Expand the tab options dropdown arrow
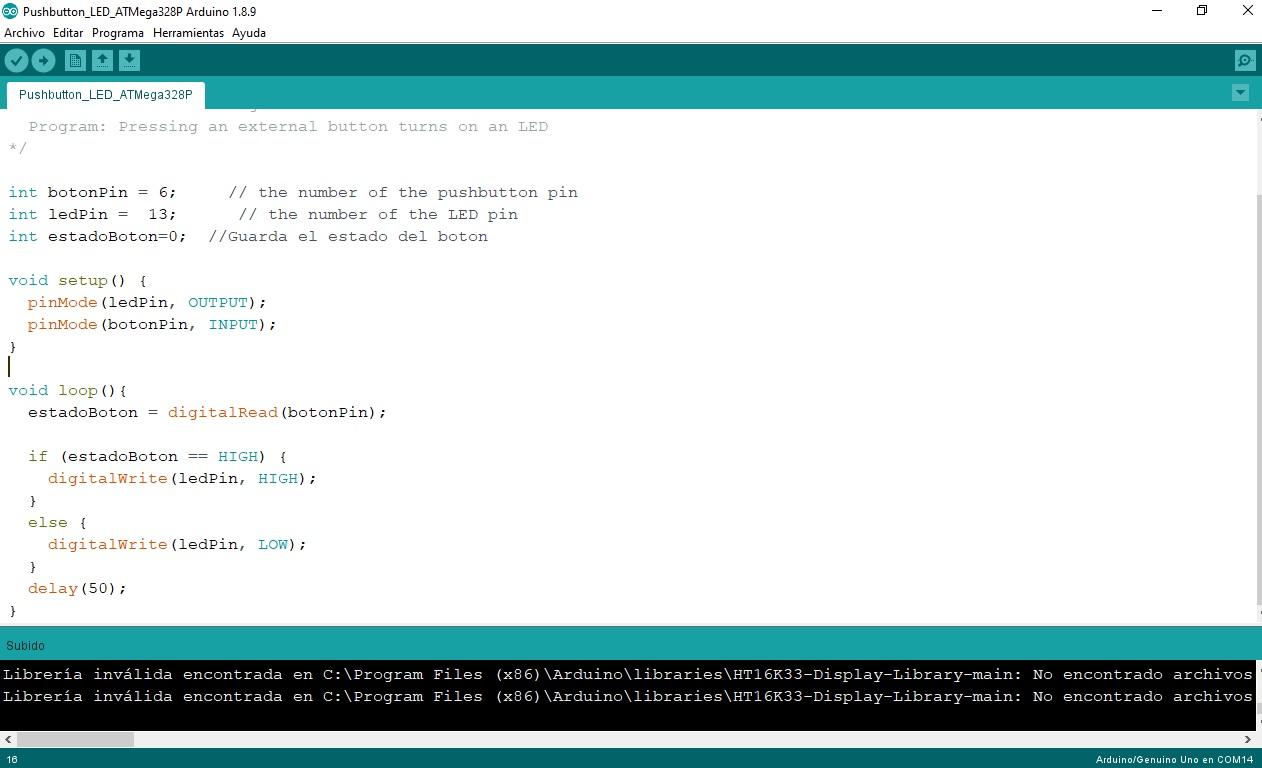The height and width of the screenshot is (768, 1262). point(1240,93)
